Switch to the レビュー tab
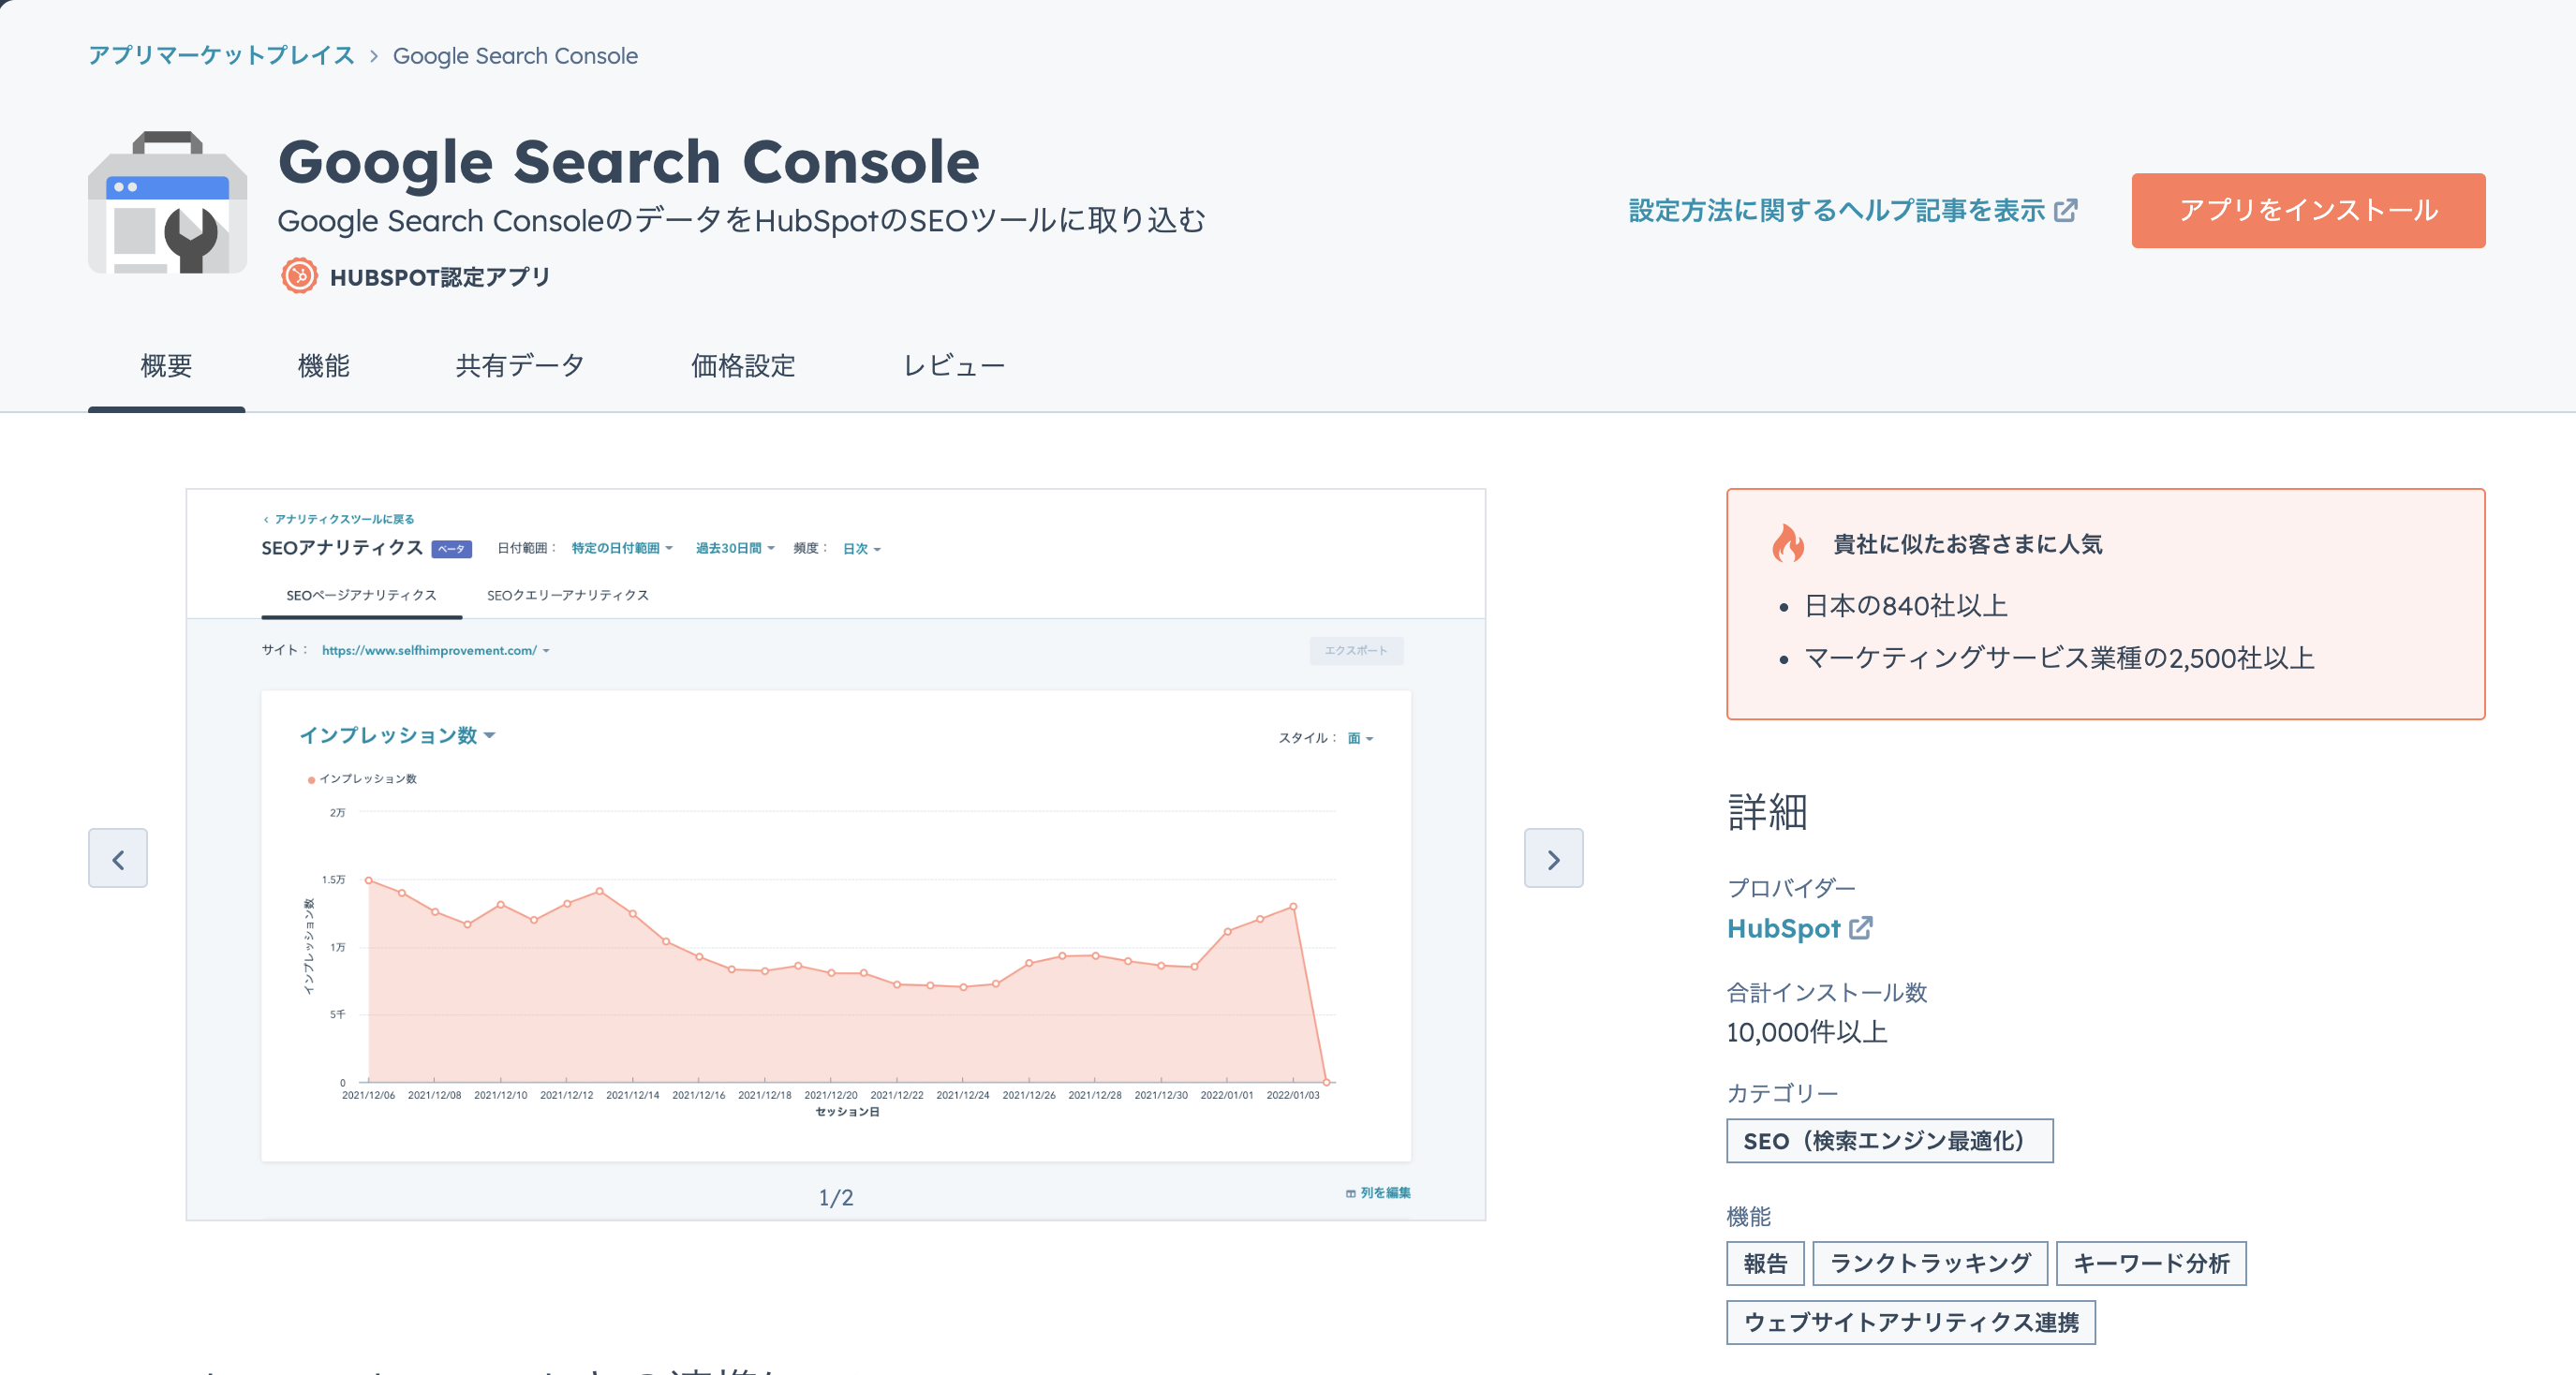Screen dimensions: 2576x1375 (953, 366)
